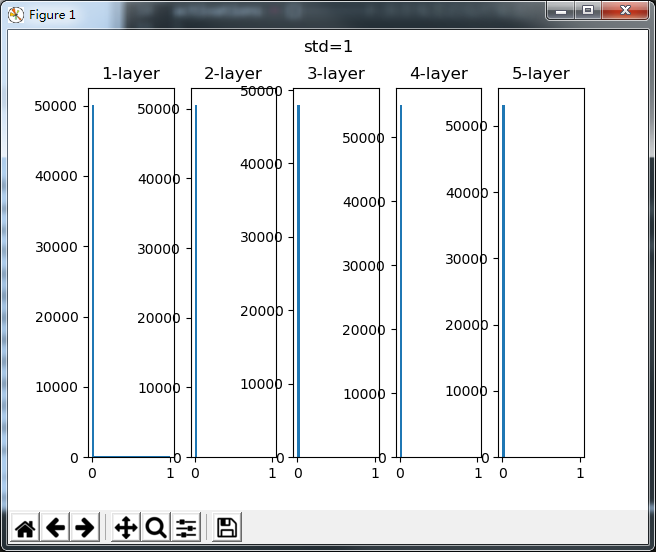Click the blue histogram bar in 1-layer plot
656x552 pixels.
coord(93,281)
